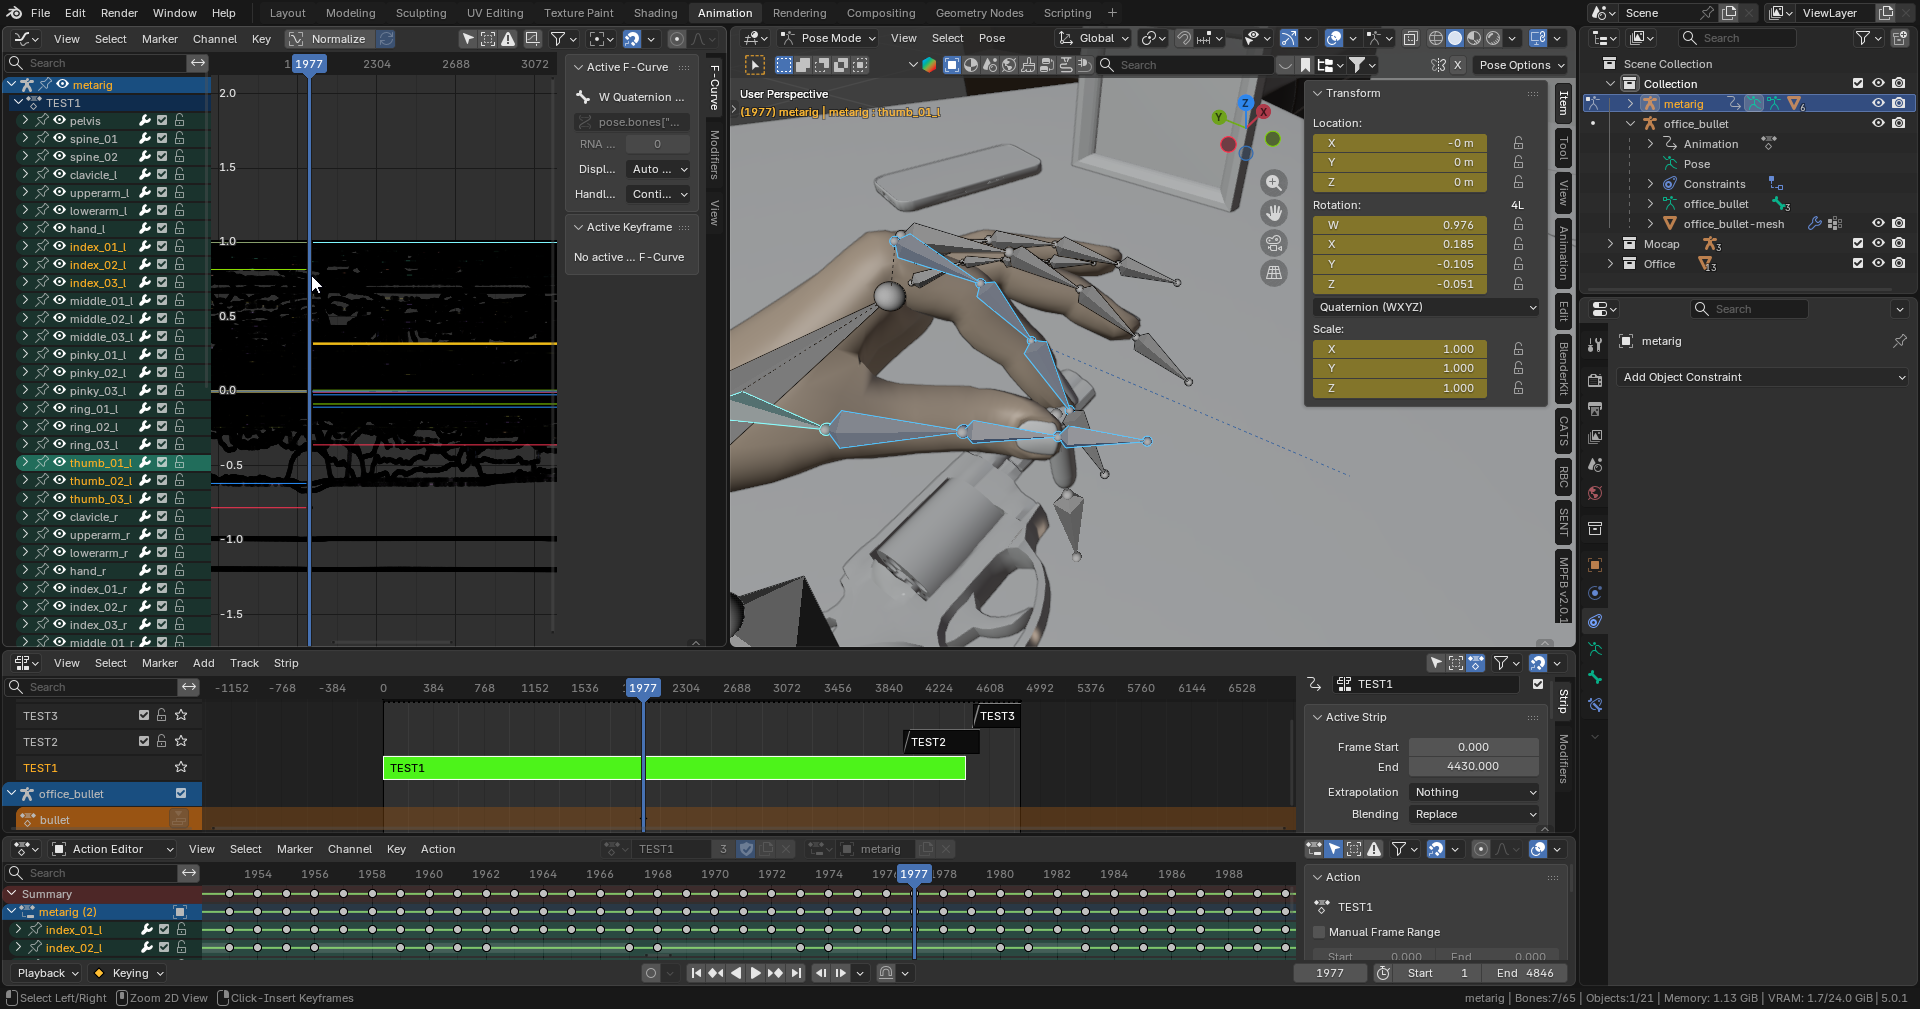1920x1009 pixels.
Task: Open Pose menu in 3D viewport
Action: (992, 38)
